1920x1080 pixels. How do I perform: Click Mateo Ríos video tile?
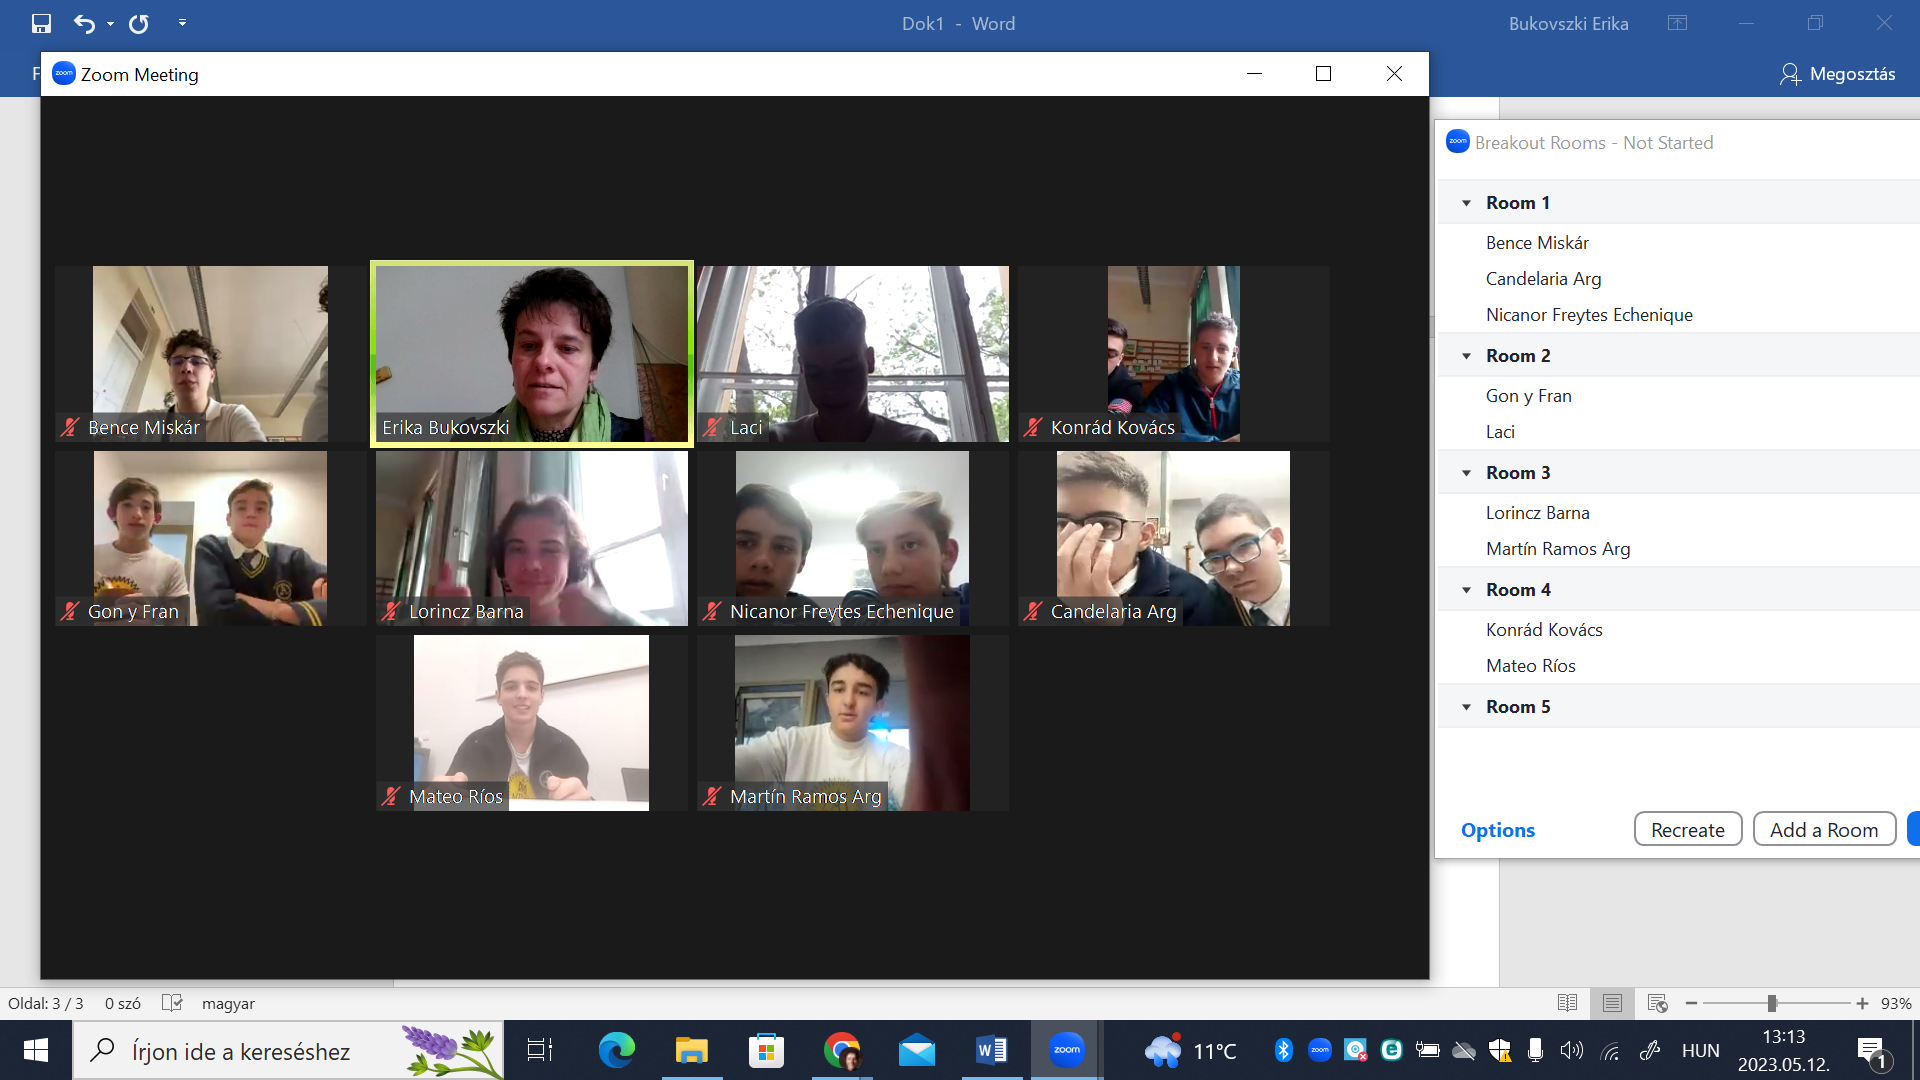pyautogui.click(x=532, y=723)
